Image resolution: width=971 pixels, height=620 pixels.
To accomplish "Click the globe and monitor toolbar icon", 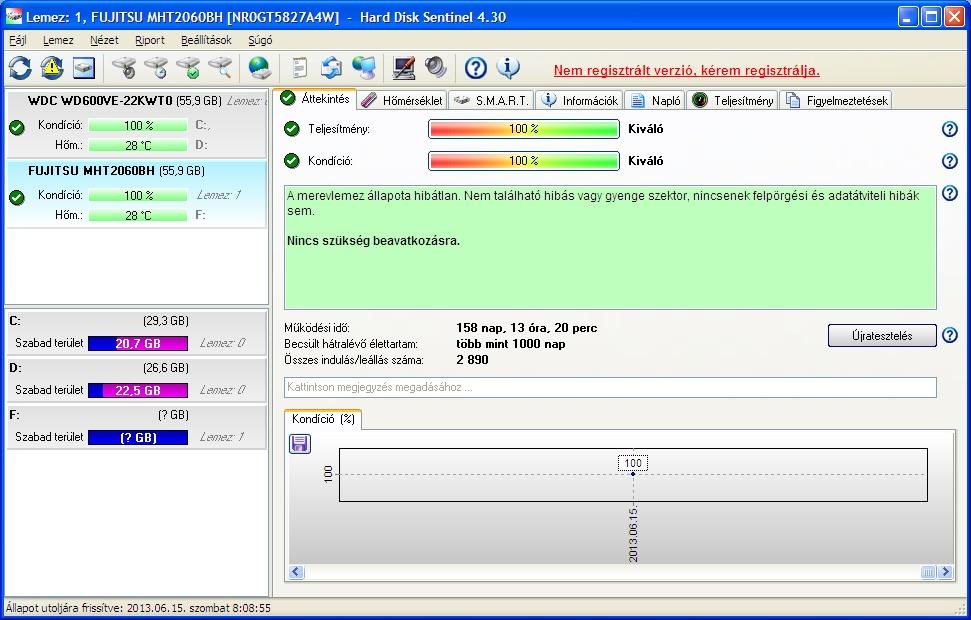I will click(x=364, y=68).
